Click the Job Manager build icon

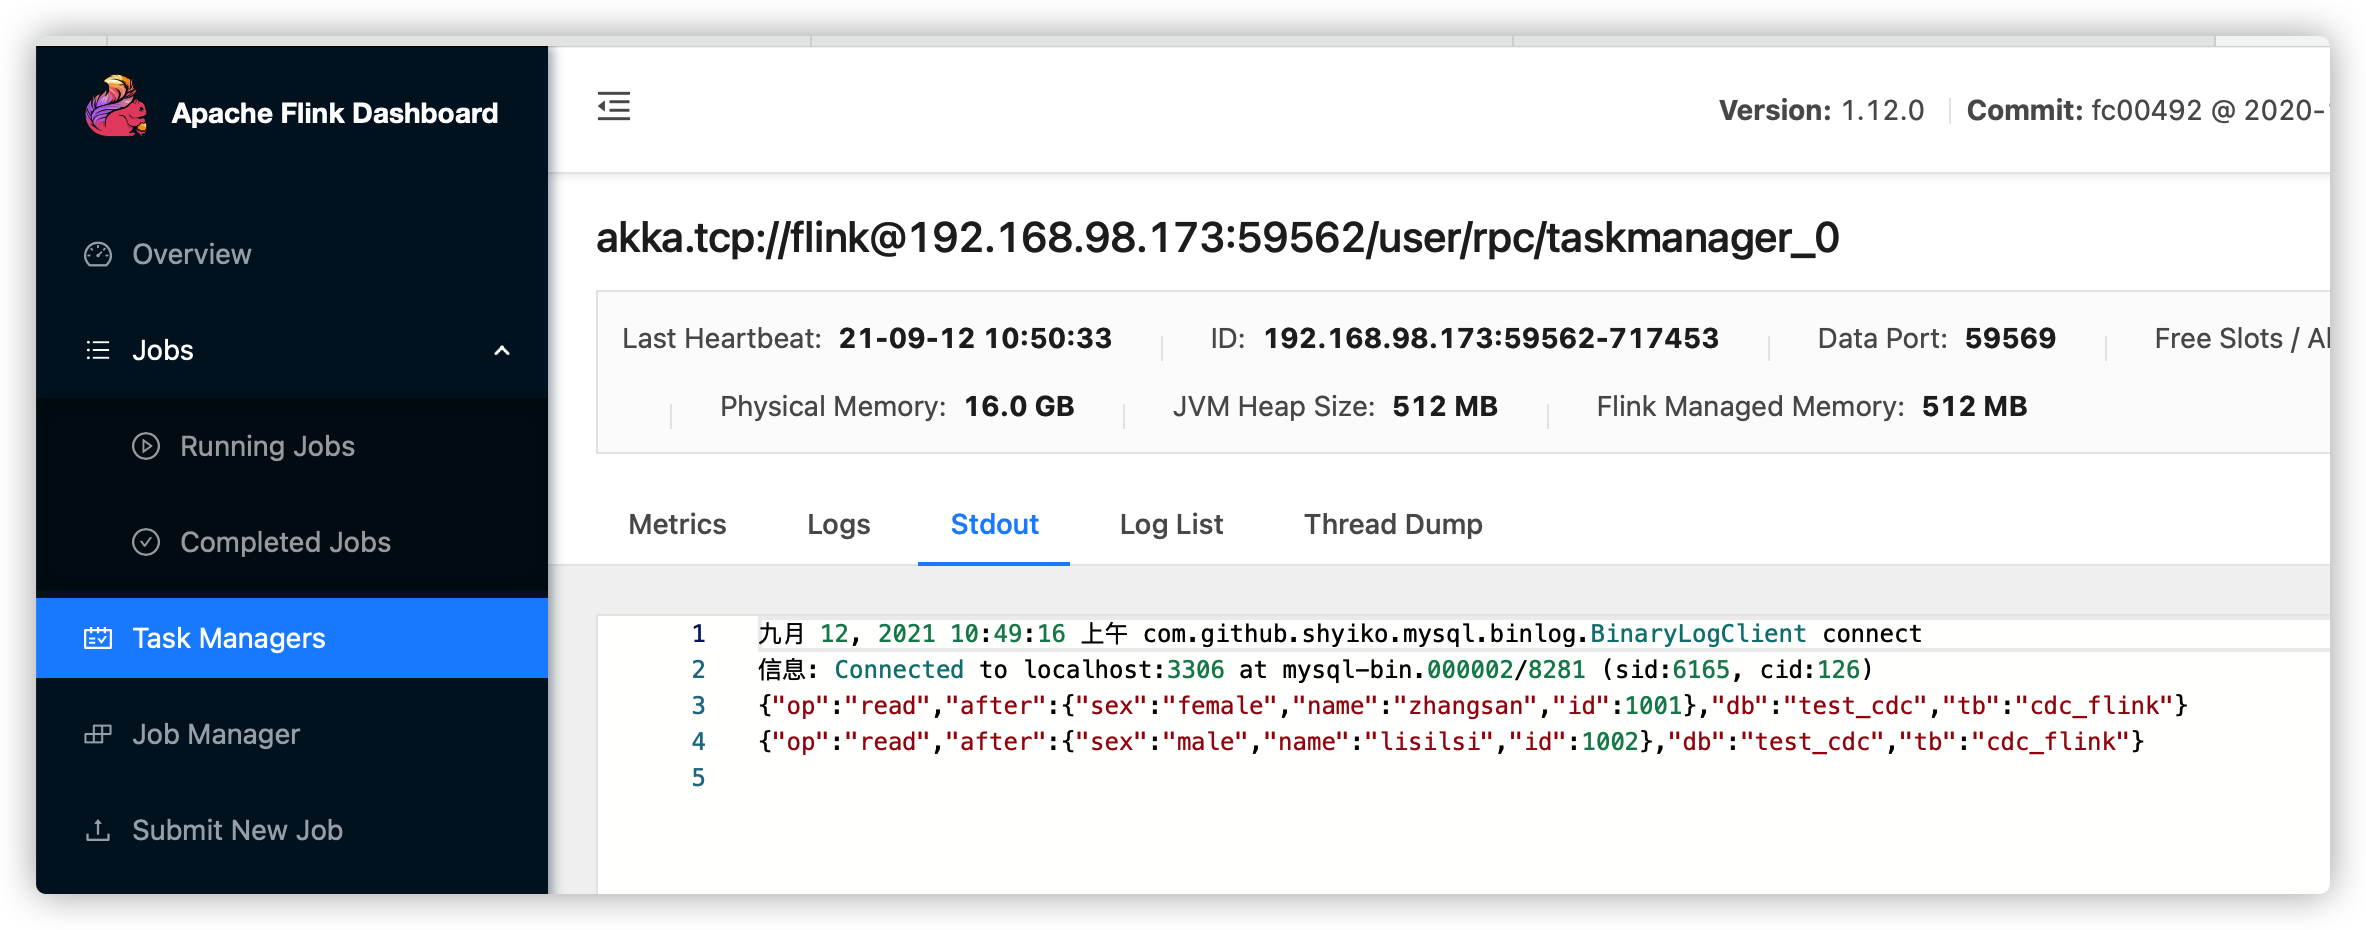pyautogui.click(x=98, y=734)
